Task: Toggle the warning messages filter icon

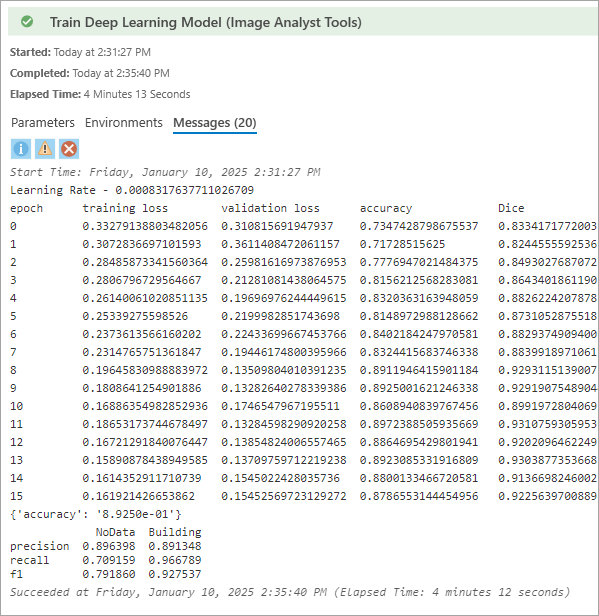Action: coord(45,149)
